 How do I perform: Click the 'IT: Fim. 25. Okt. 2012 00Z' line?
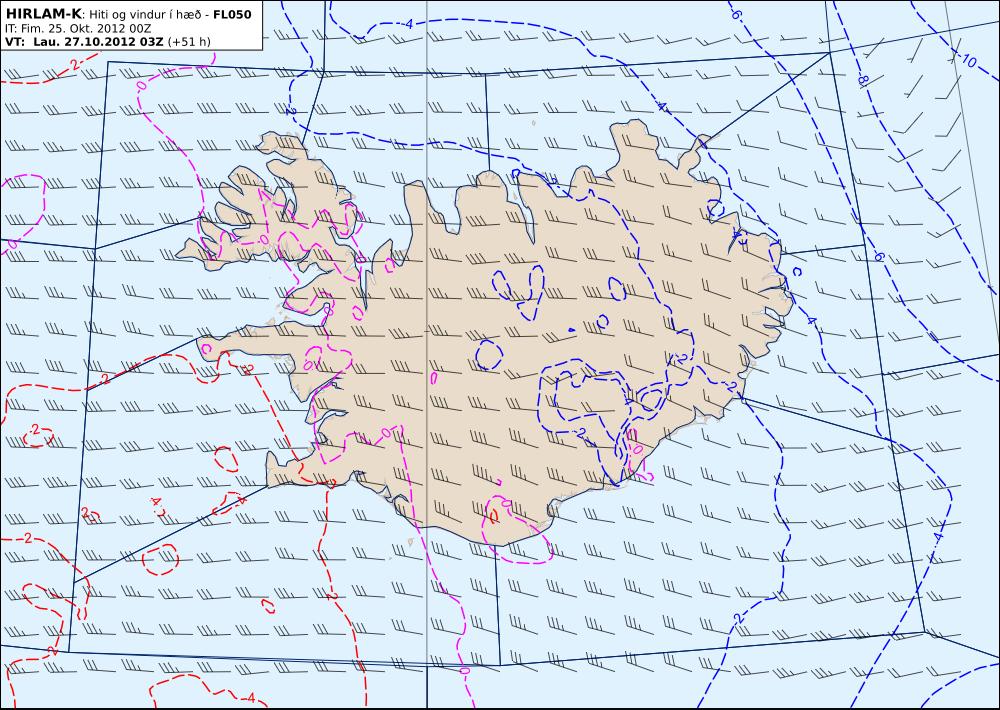click(x=78, y=28)
